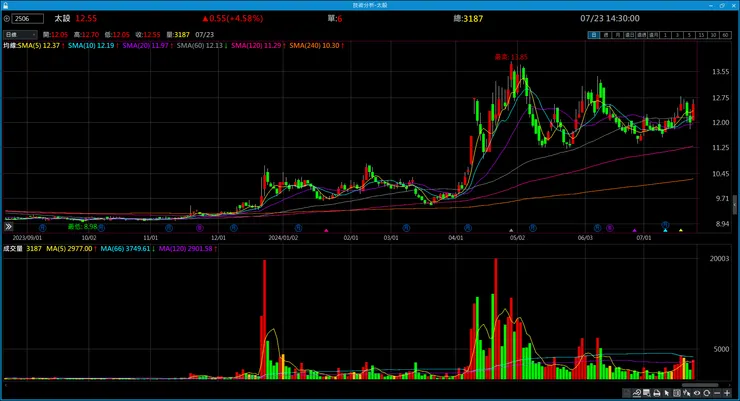Click the last price 12.55 beside 太設
The image size is (740, 401).
86,19
